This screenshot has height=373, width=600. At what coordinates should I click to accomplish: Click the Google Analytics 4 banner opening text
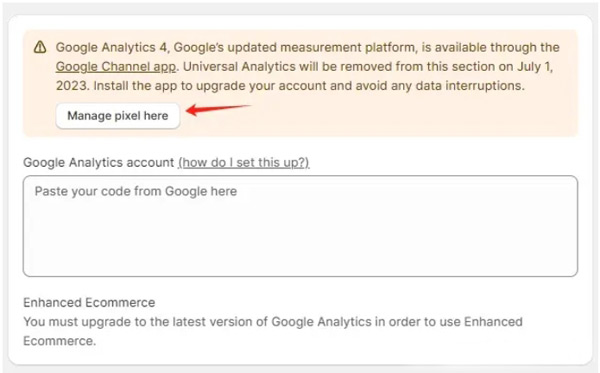pyautogui.click(x=111, y=47)
